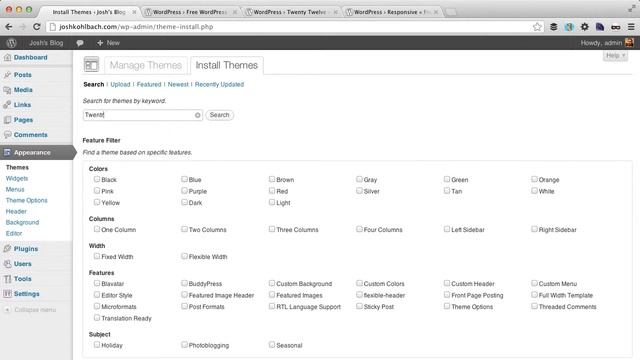Bookmark page with the star icon
This screenshot has width=640, height=360.
pyautogui.click(x=537, y=27)
